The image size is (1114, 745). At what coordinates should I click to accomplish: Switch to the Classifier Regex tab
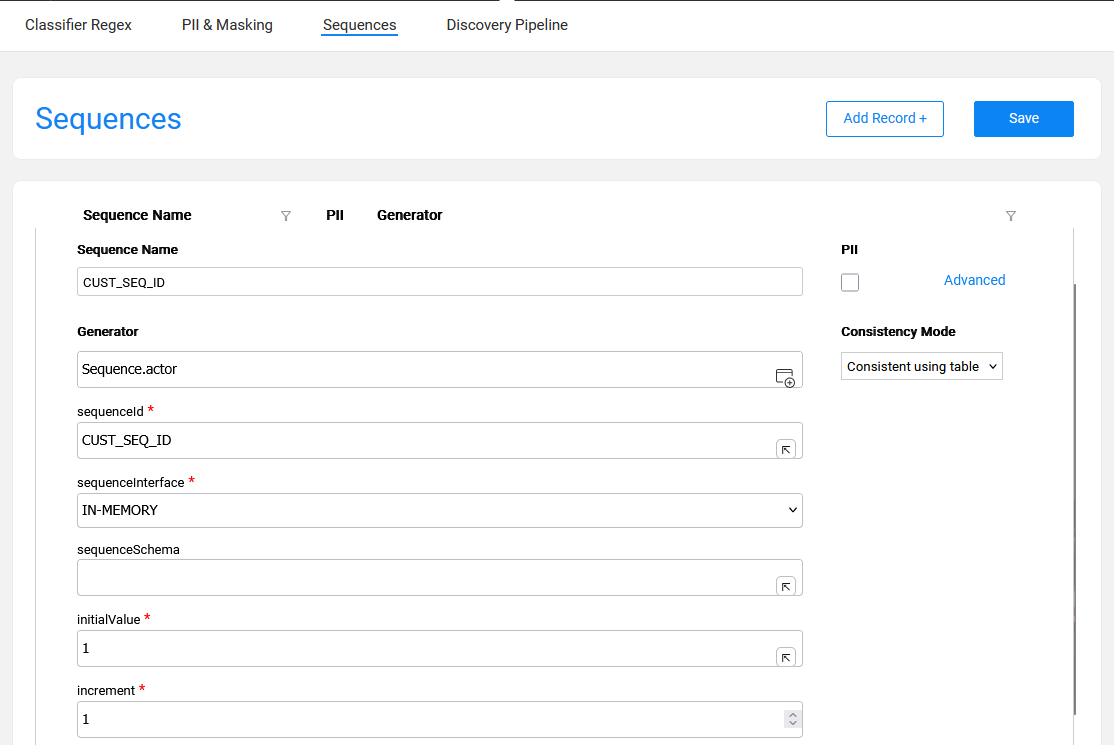pyautogui.click(x=78, y=25)
